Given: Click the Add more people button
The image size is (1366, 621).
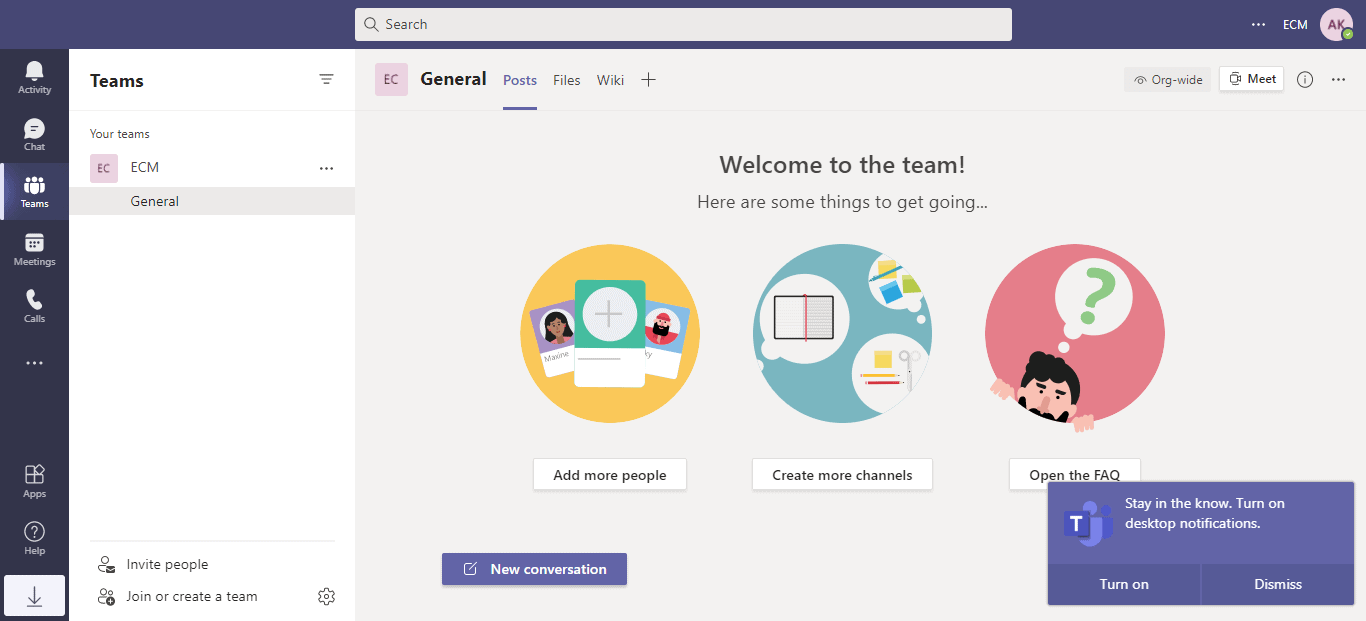Looking at the screenshot, I should coord(609,475).
